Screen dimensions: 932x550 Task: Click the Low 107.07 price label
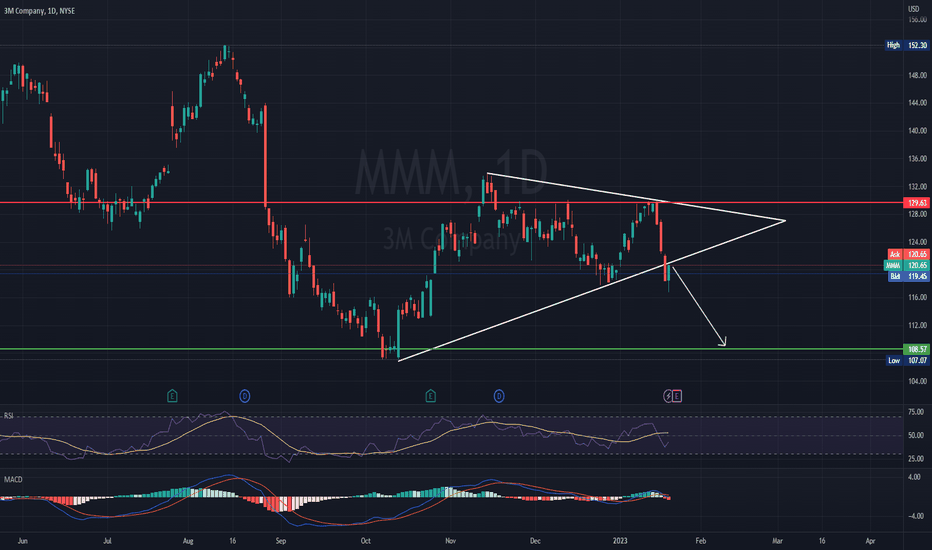907,361
